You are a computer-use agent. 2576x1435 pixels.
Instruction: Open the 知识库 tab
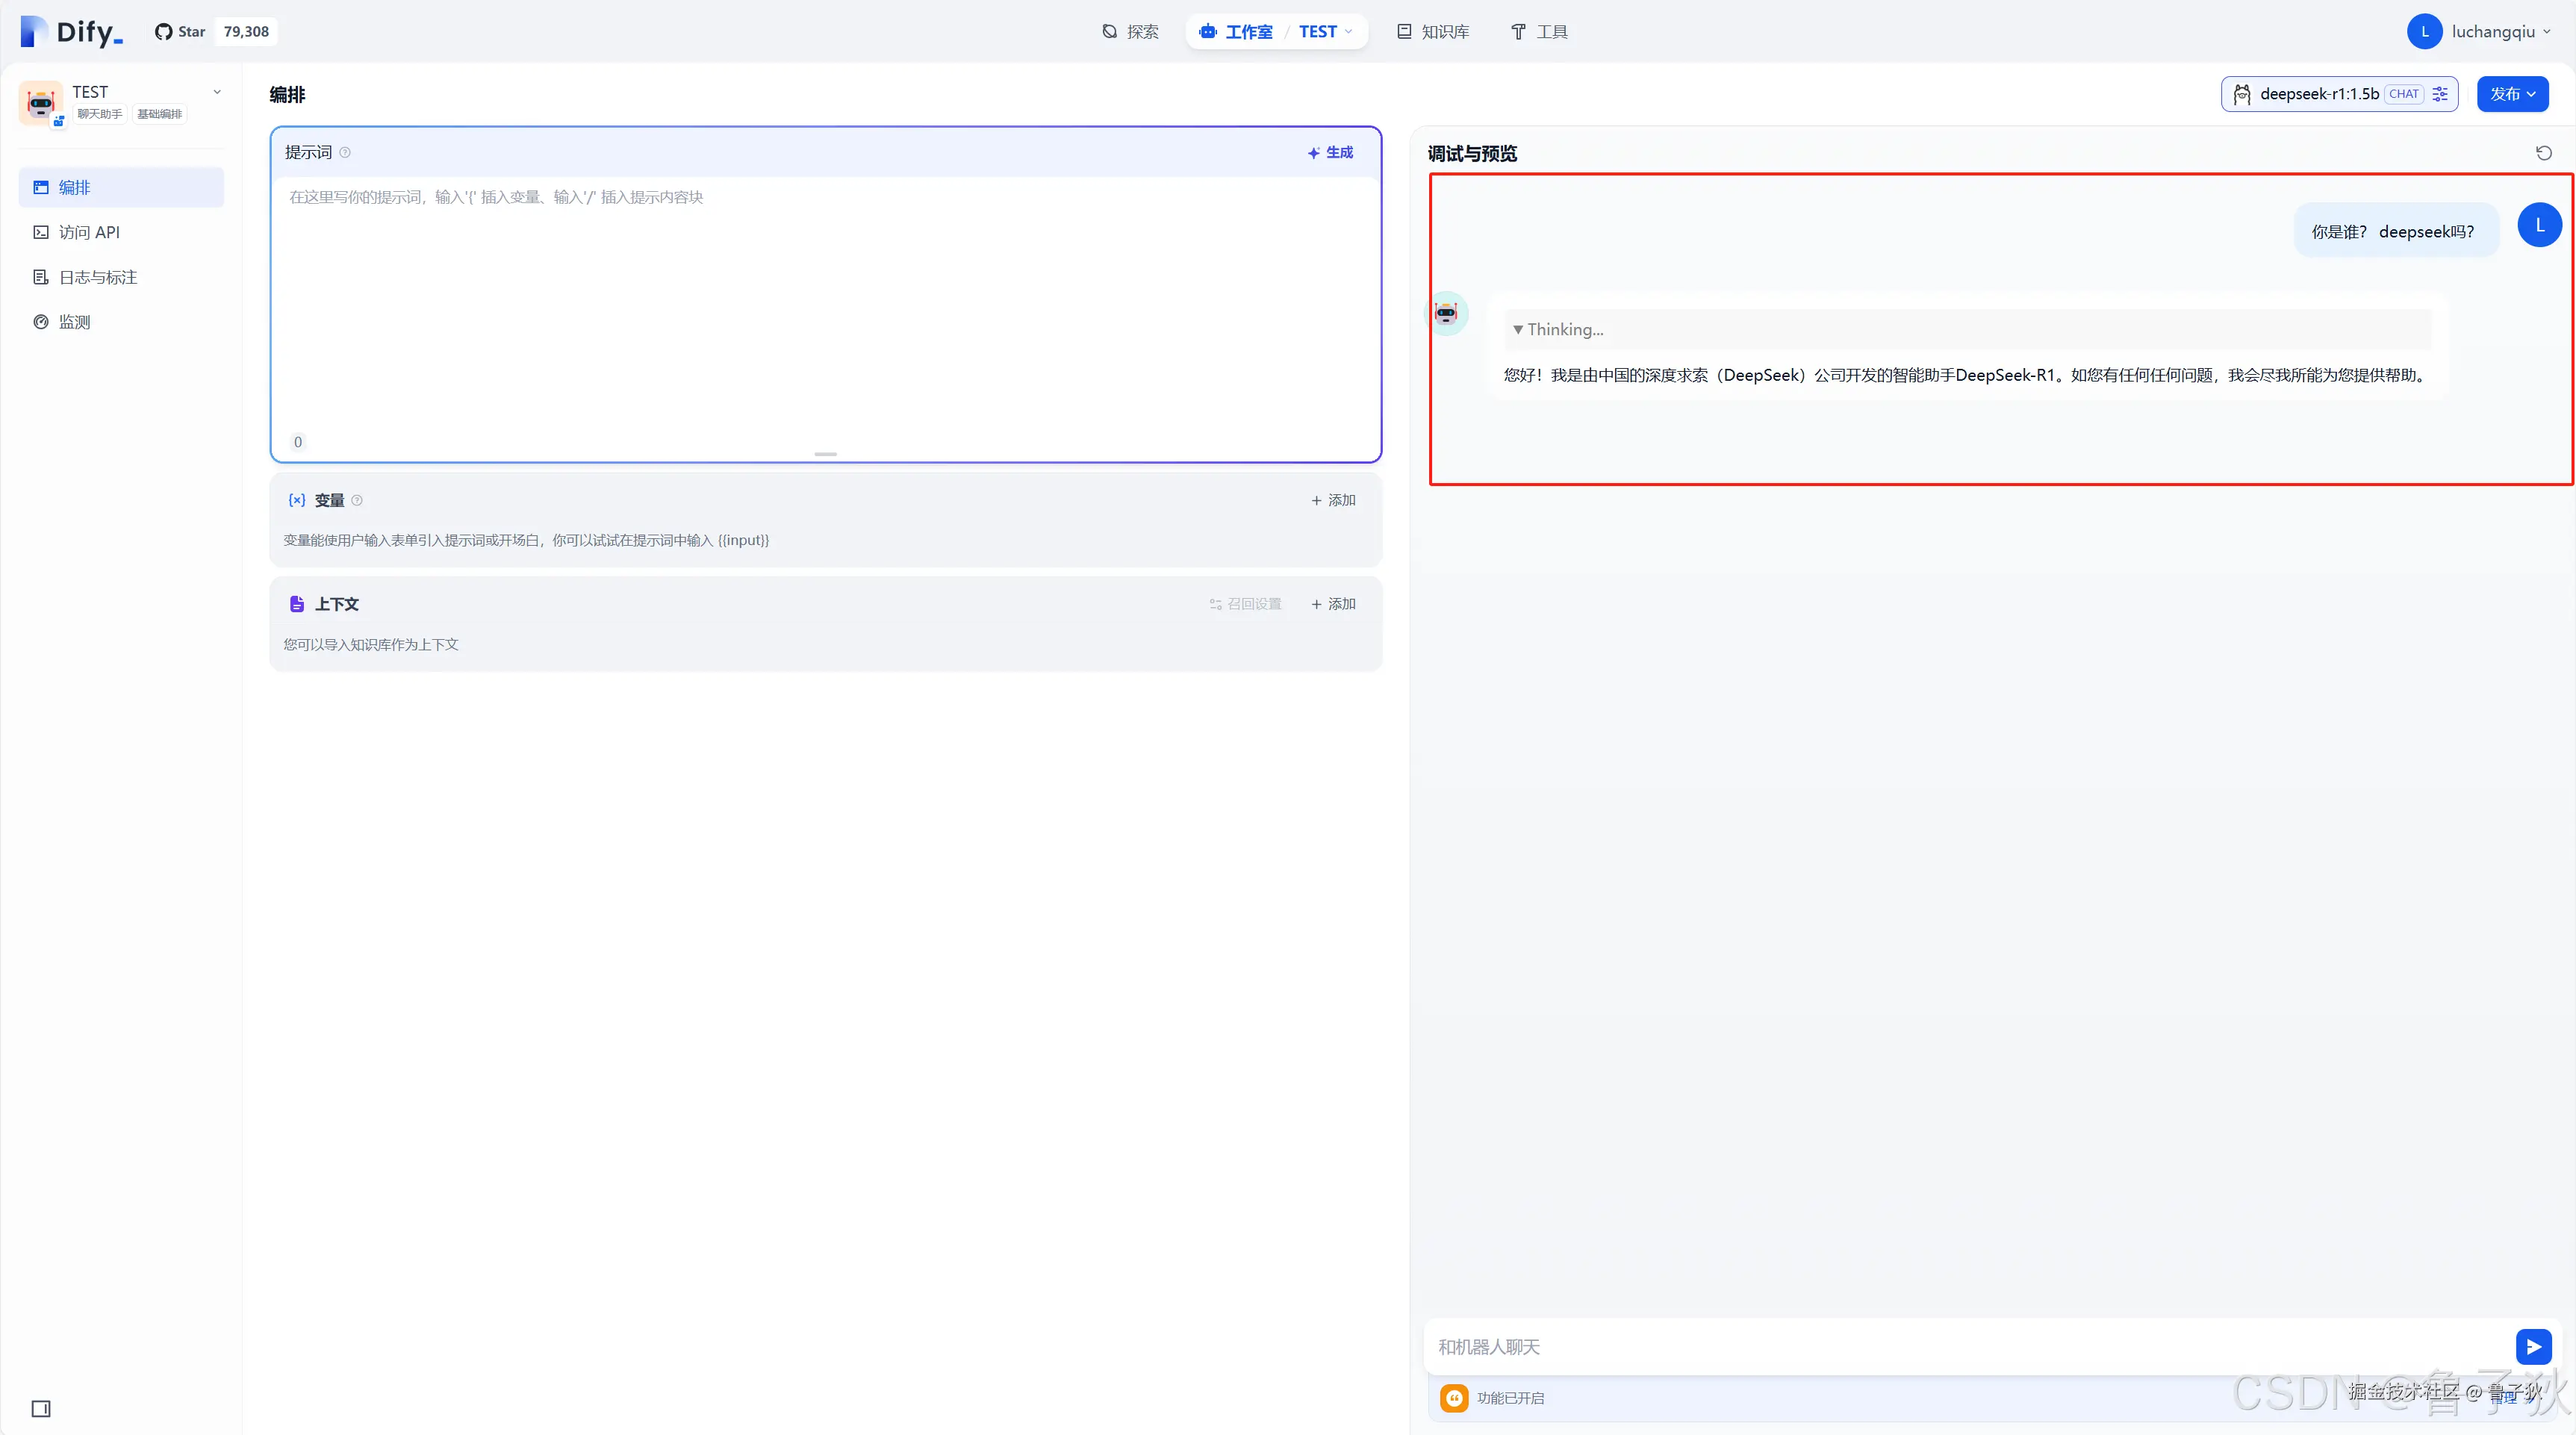[x=1433, y=32]
